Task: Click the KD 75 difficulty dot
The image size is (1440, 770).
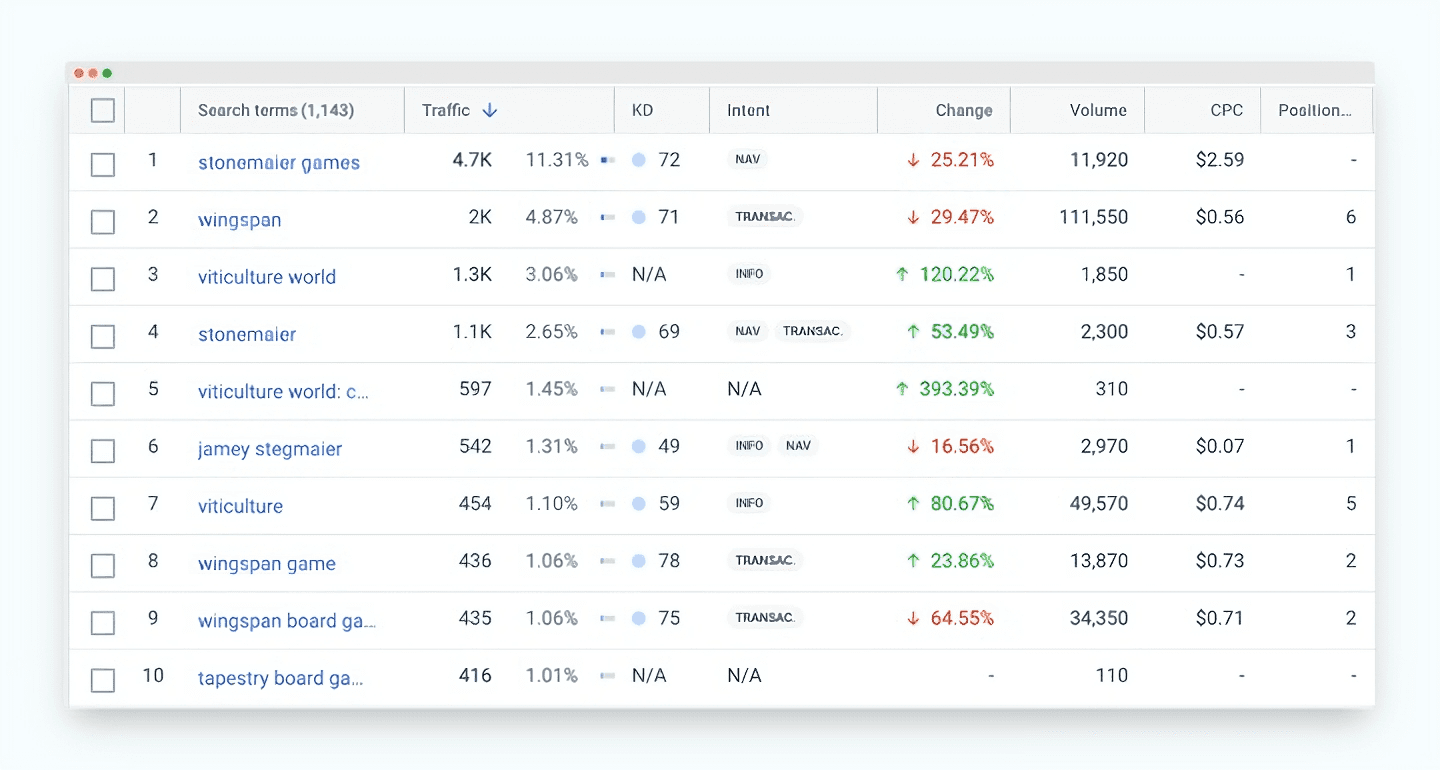Action: pyautogui.click(x=639, y=619)
